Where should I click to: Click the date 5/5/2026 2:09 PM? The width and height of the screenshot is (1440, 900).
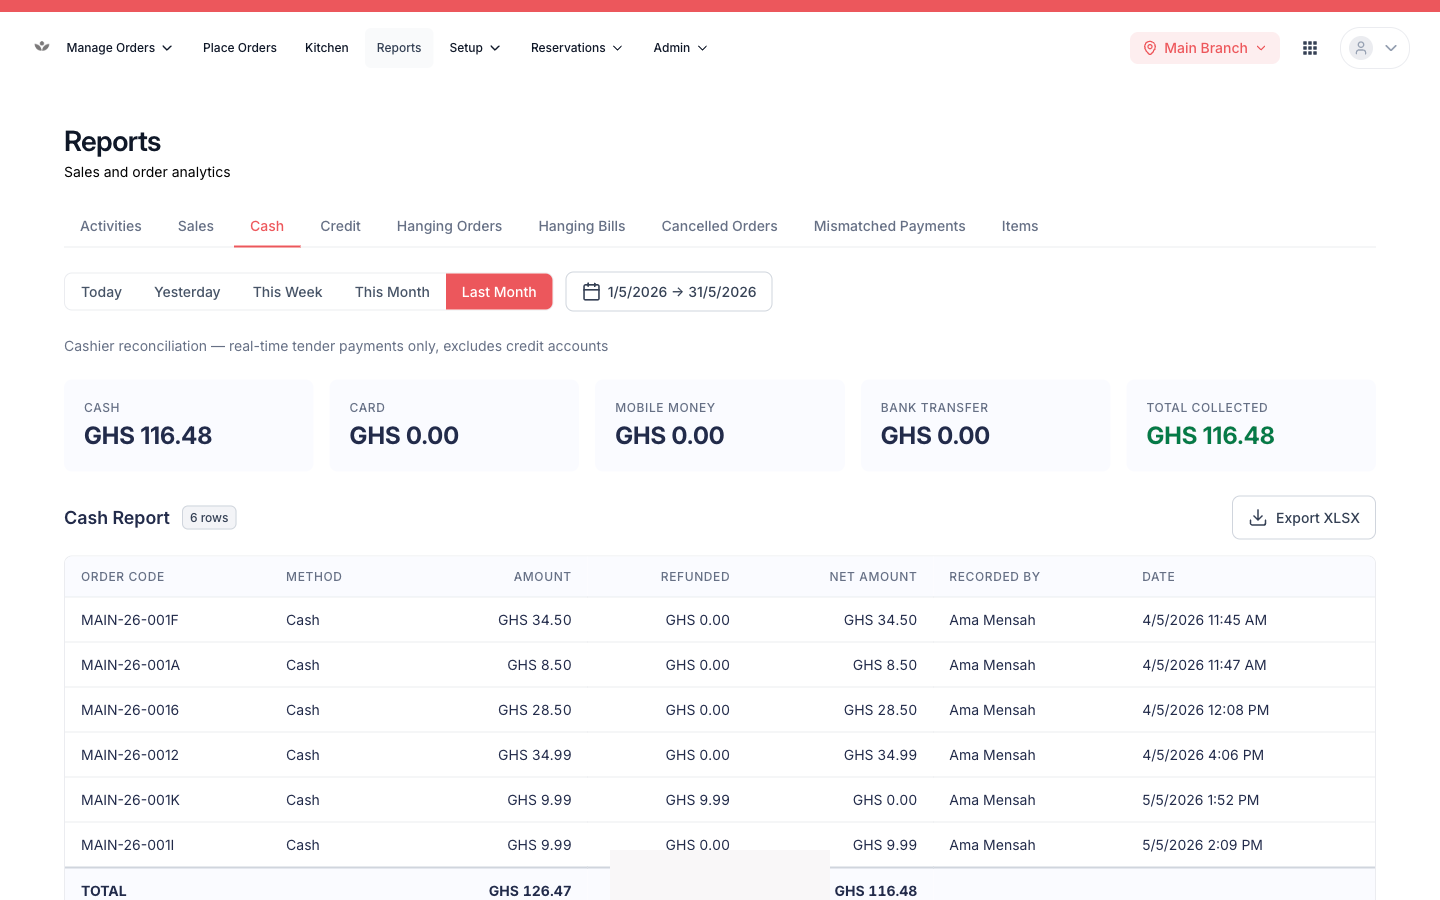coord(1202,845)
